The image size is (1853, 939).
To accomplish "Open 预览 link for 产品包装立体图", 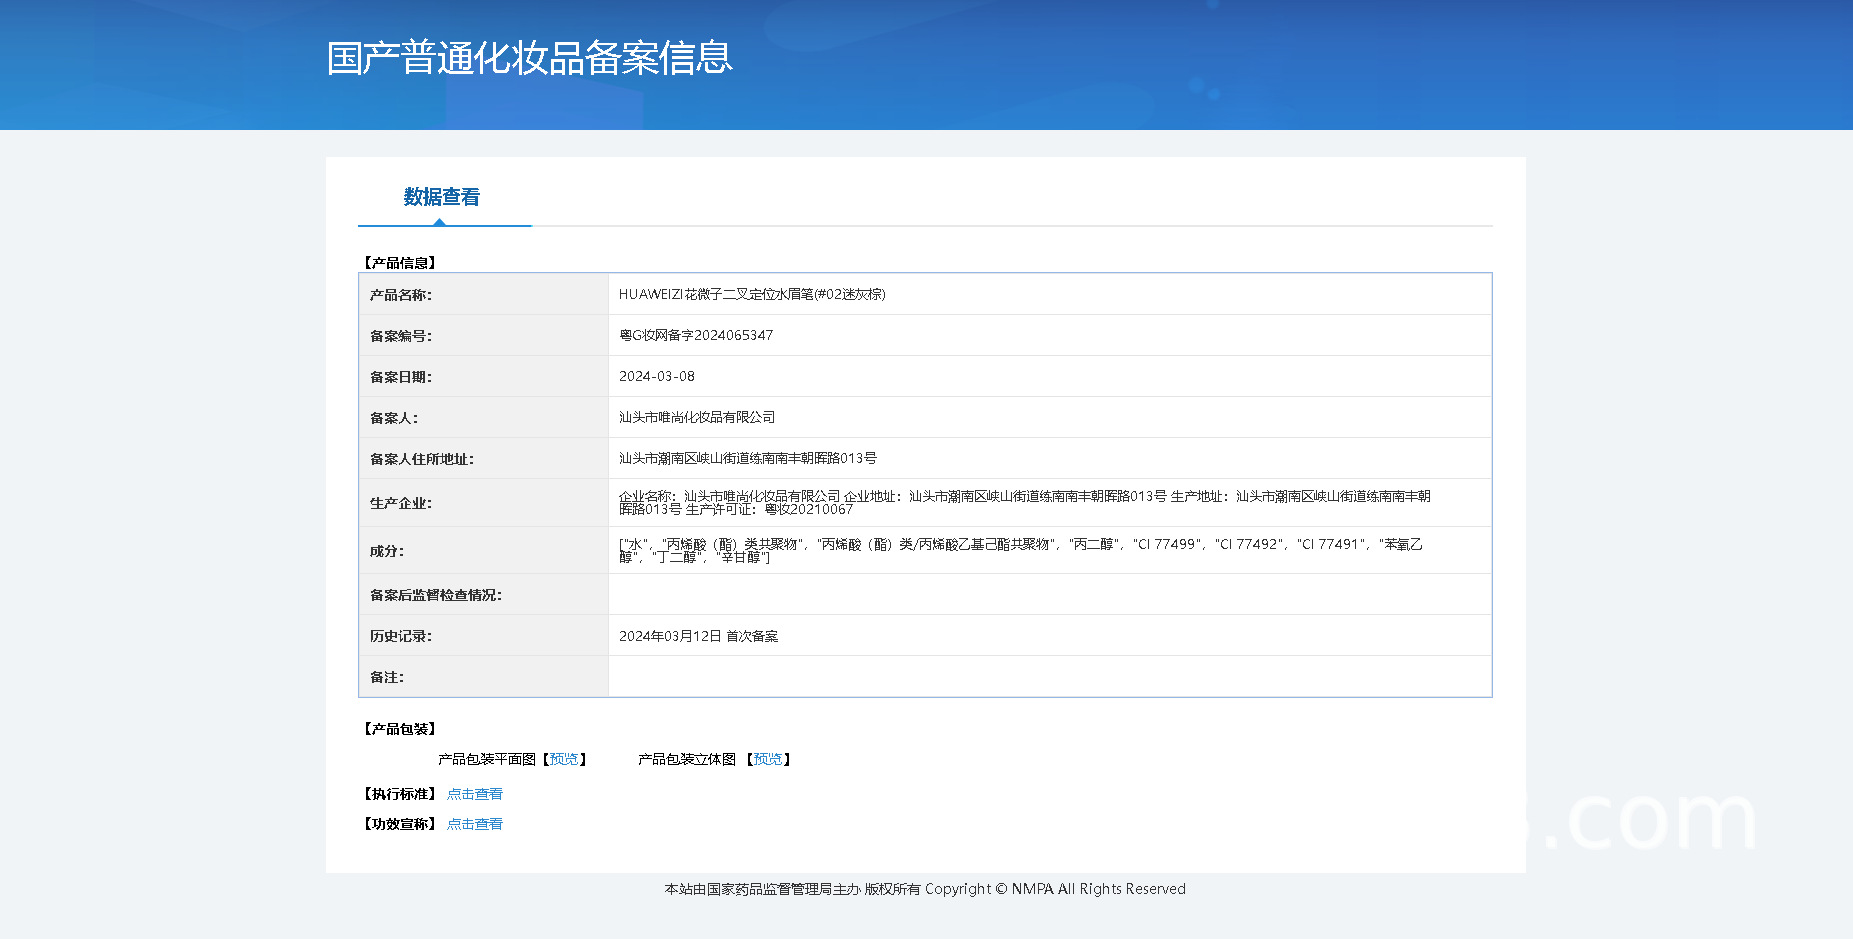I will click(768, 759).
